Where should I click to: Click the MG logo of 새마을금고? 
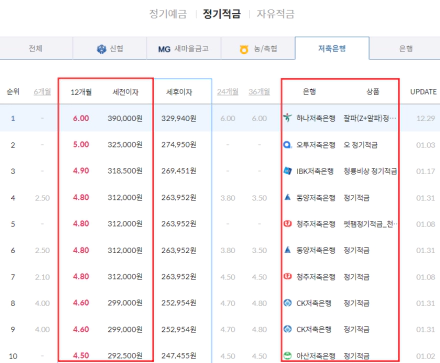coord(164,49)
